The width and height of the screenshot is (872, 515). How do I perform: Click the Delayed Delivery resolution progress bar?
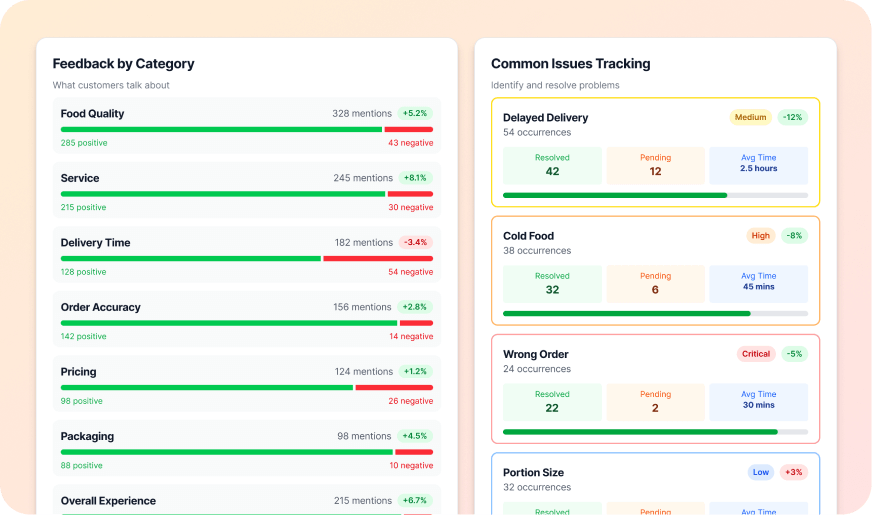point(655,195)
